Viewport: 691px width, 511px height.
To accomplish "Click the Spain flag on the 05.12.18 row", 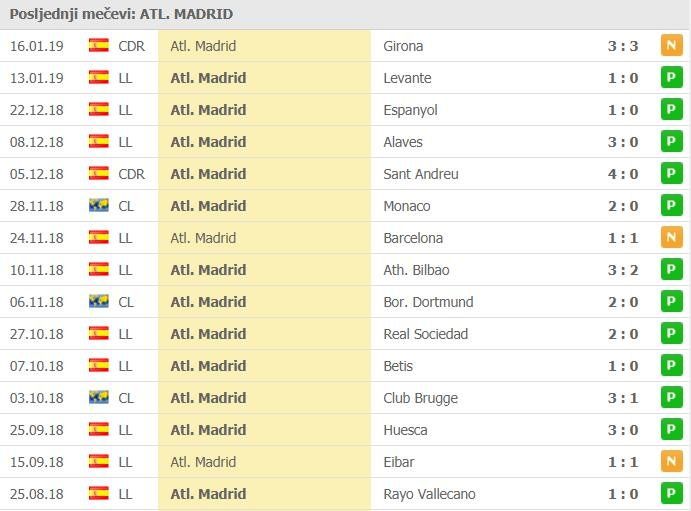I will pos(98,174).
